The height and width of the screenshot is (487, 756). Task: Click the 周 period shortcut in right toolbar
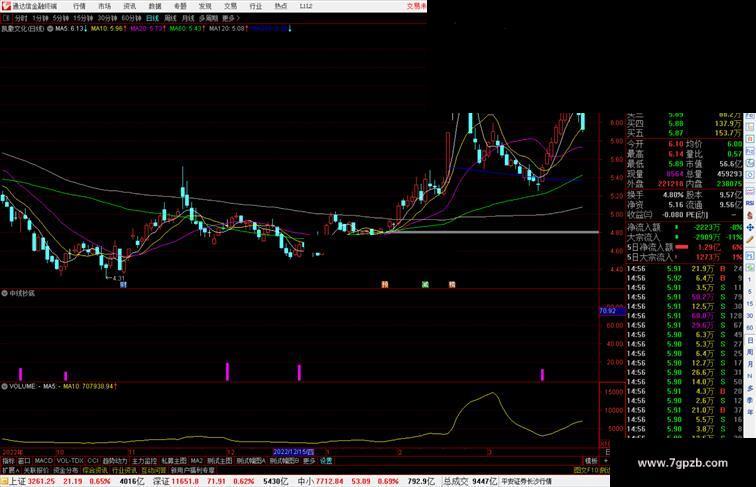[x=750, y=352]
